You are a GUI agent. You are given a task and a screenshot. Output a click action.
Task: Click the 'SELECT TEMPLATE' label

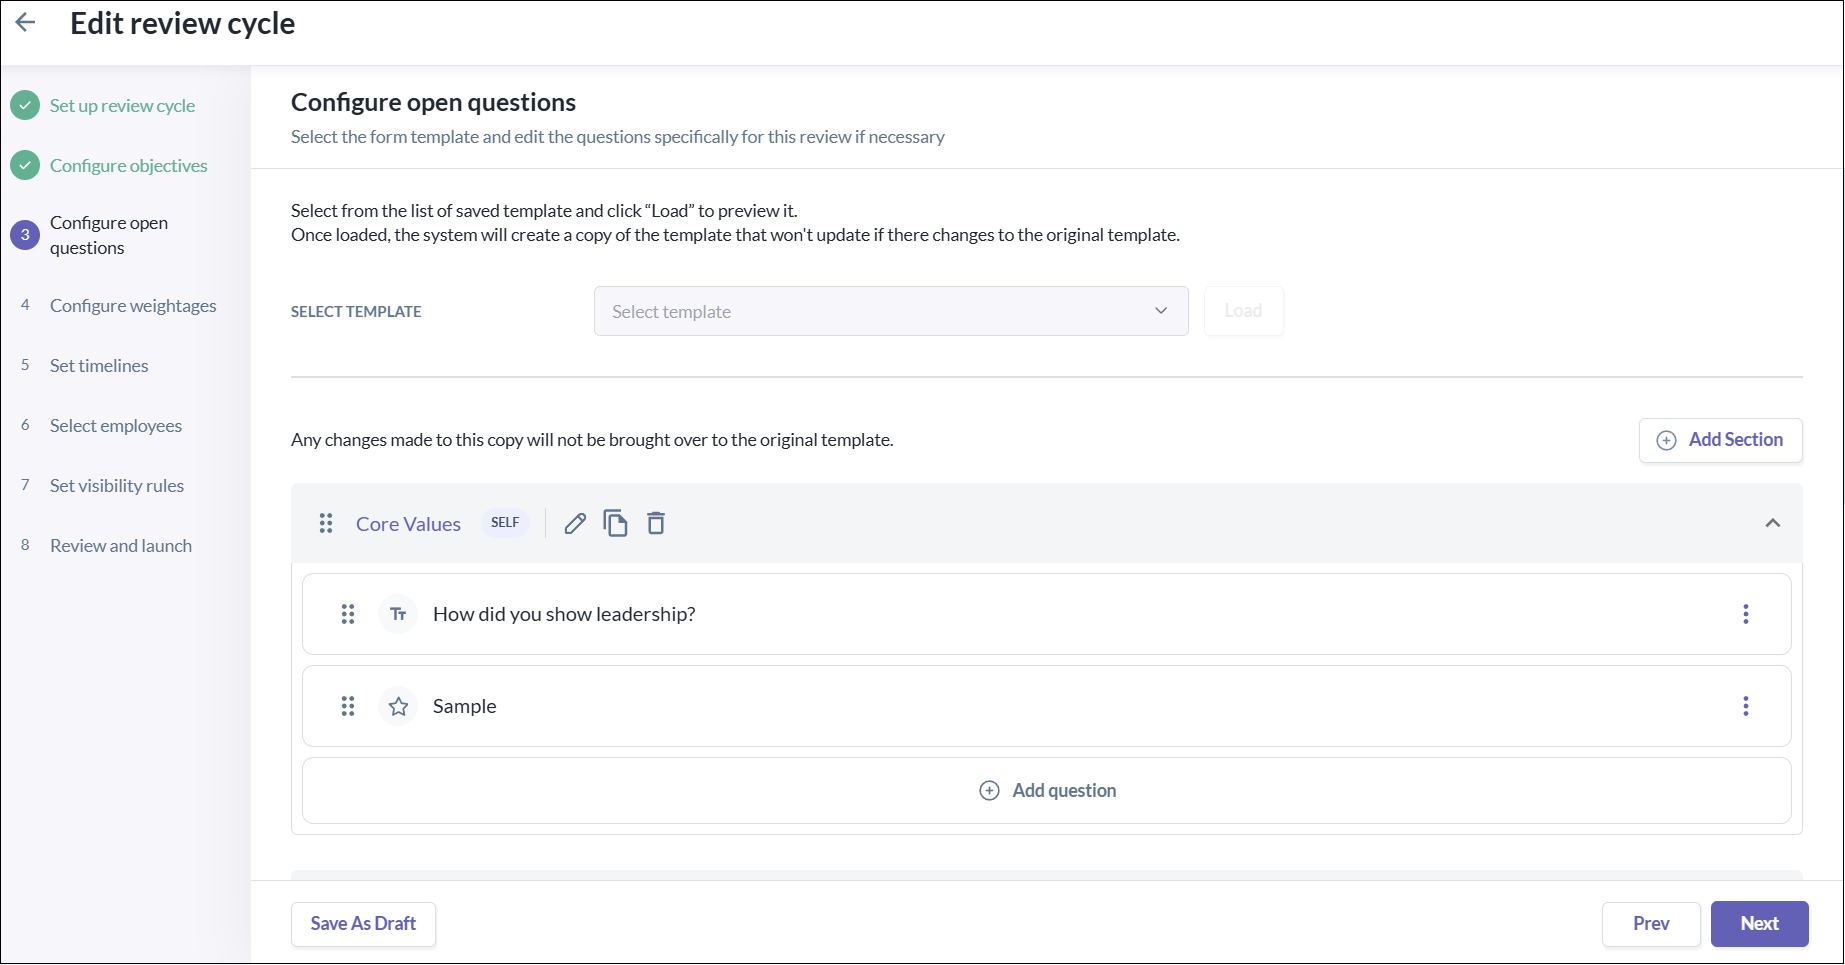356,312
